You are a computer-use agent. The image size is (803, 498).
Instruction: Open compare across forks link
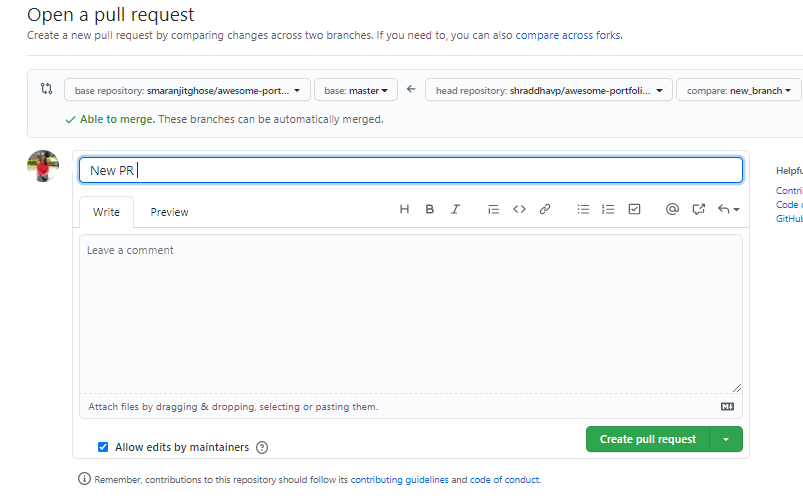tap(568, 35)
